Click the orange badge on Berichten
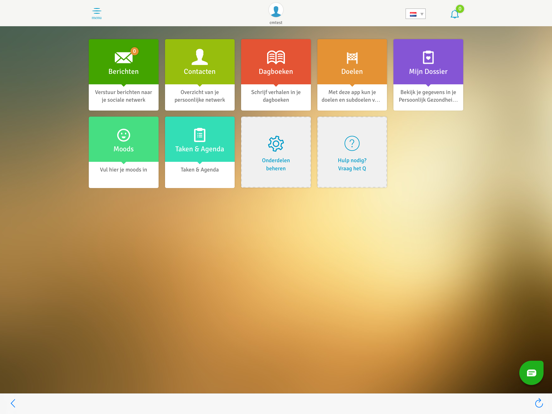 tap(134, 51)
